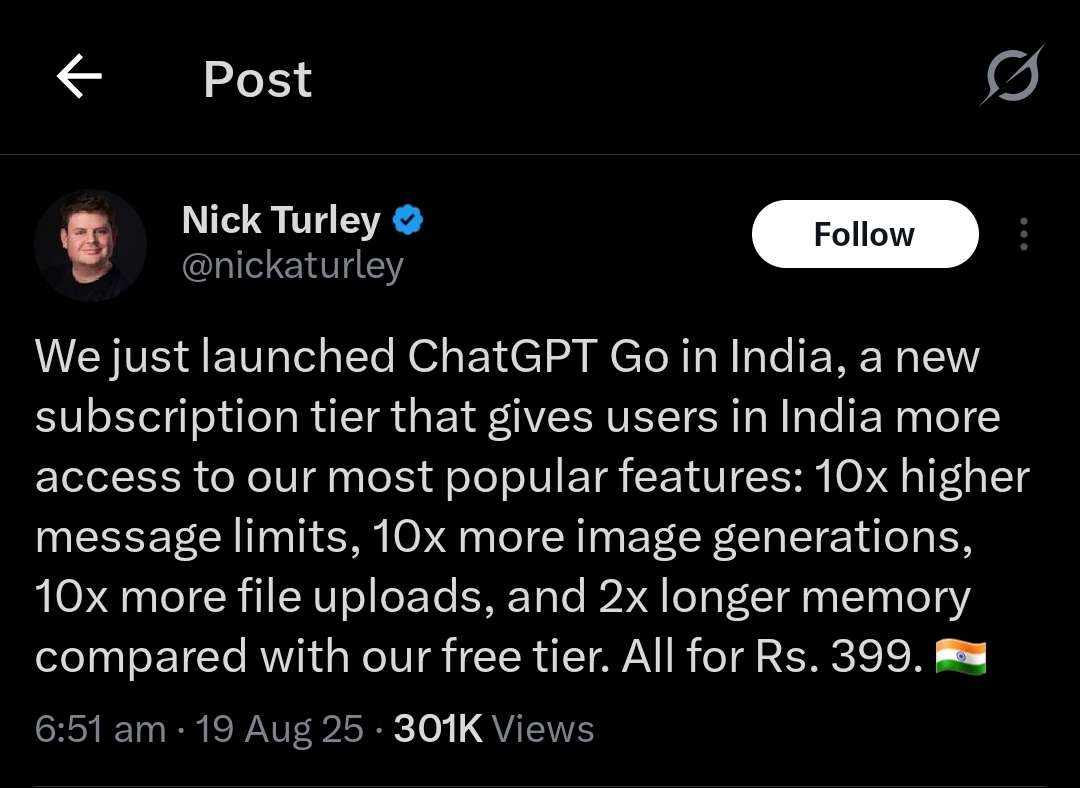Tap the blue verified badge
This screenshot has height=788, width=1080.
(407, 220)
